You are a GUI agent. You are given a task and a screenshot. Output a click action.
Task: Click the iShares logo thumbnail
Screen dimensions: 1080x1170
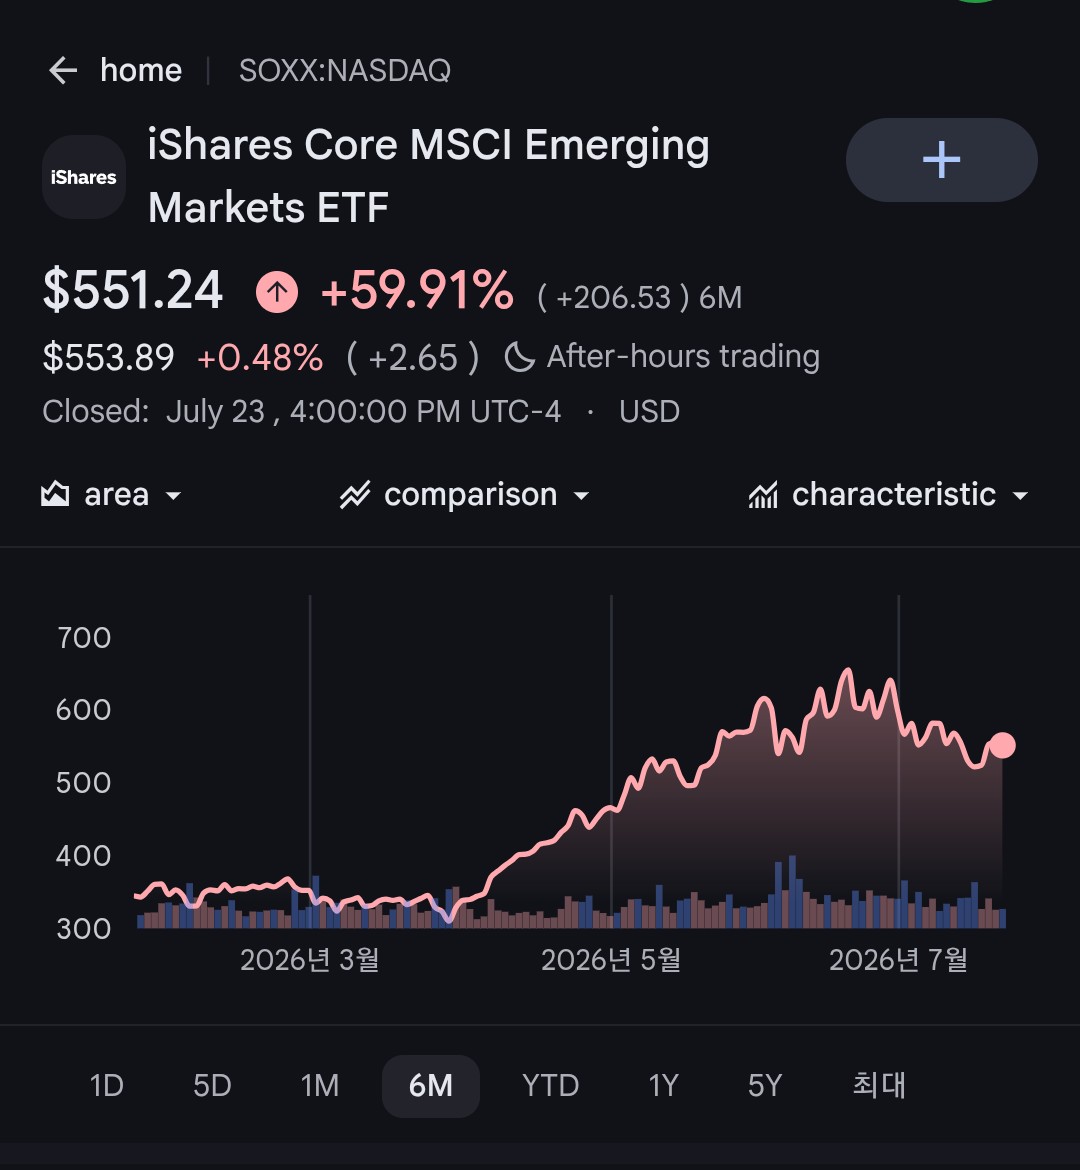tap(84, 177)
